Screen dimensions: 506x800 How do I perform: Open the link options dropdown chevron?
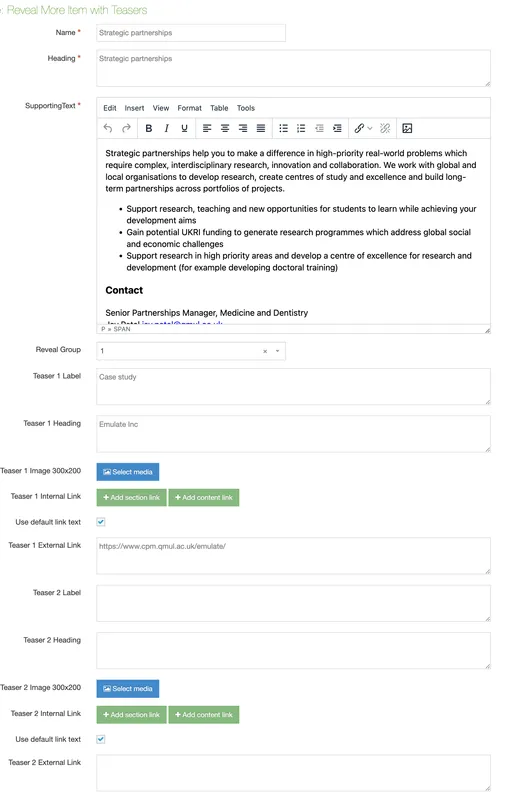(370, 128)
